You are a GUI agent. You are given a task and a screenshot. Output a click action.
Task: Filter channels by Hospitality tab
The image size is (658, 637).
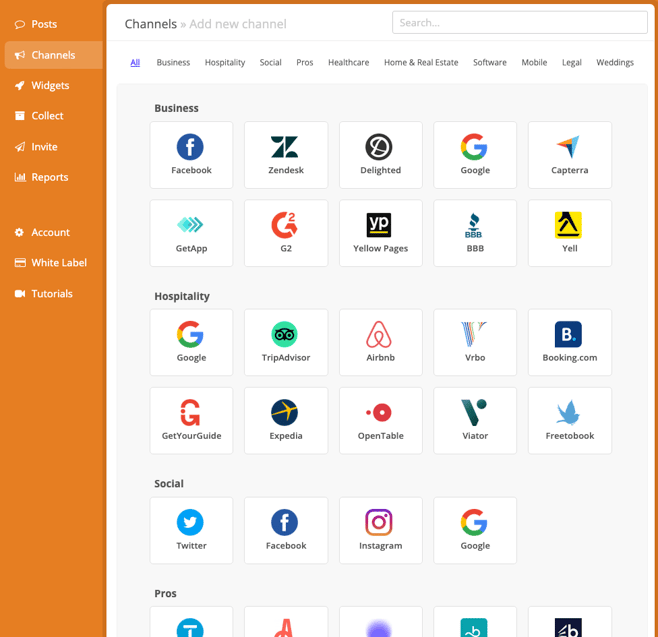click(225, 63)
